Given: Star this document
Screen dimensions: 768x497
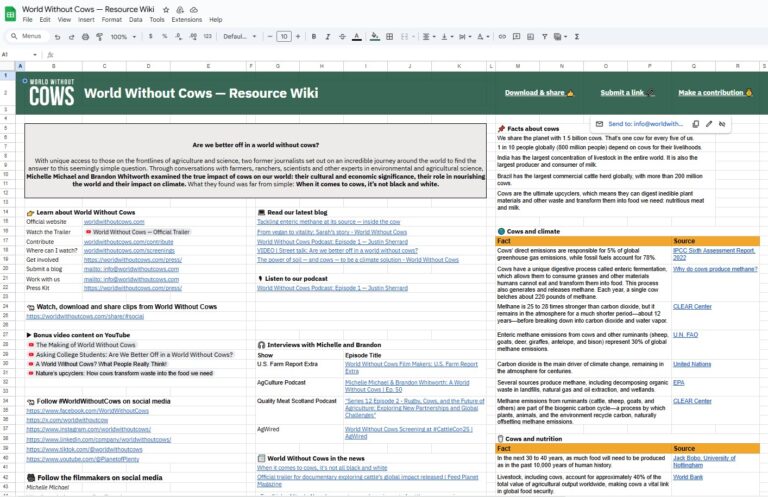Looking at the screenshot, I should pyautogui.click(x=166, y=10).
